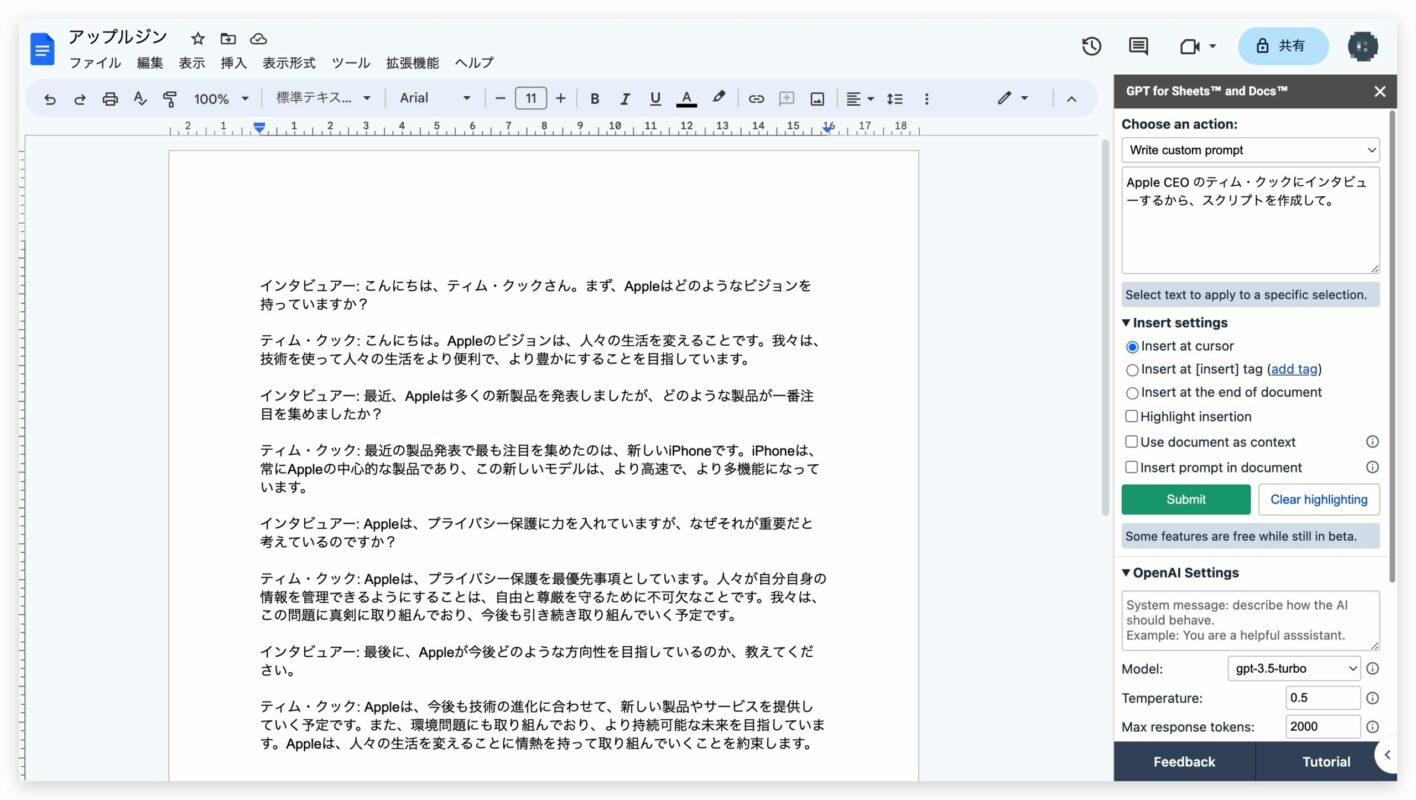The image size is (1416, 800).
Task: Undo the last action
Action: click(50, 99)
